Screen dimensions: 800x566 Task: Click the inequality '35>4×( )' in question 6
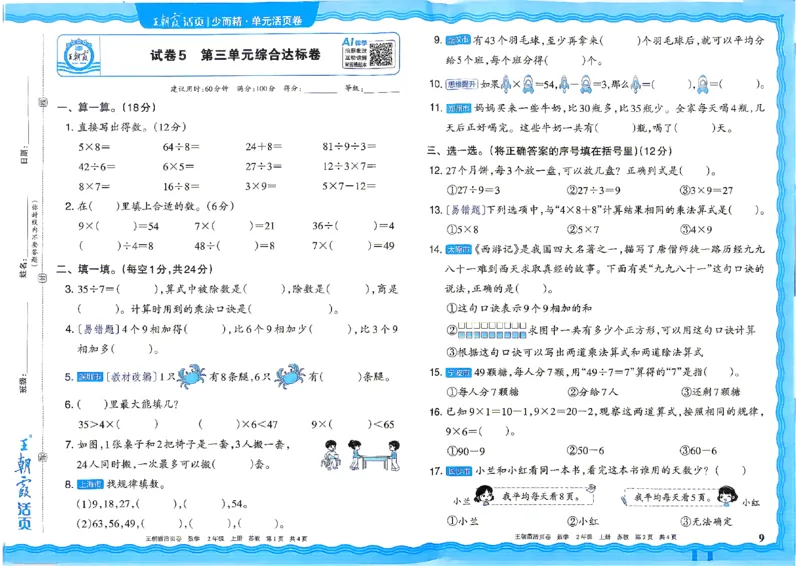118,425
